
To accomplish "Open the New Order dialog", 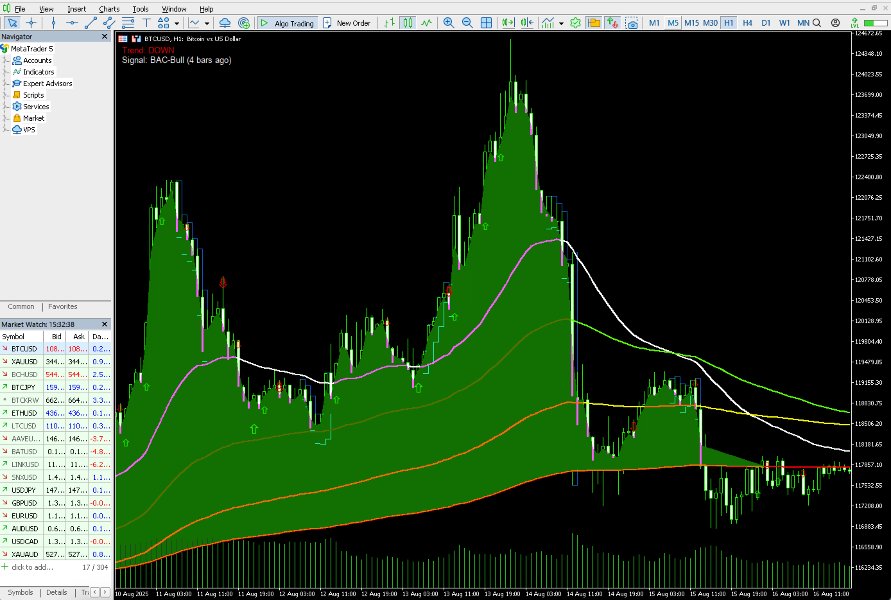I will (347, 23).
